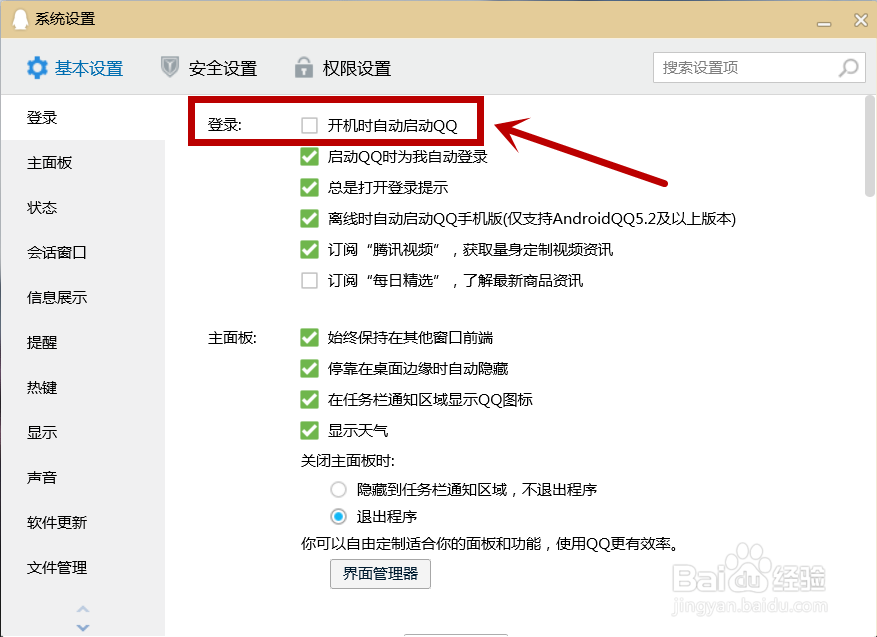The image size is (877, 637).
Task: Go to 主面板 sidebar section
Action: coord(83,163)
